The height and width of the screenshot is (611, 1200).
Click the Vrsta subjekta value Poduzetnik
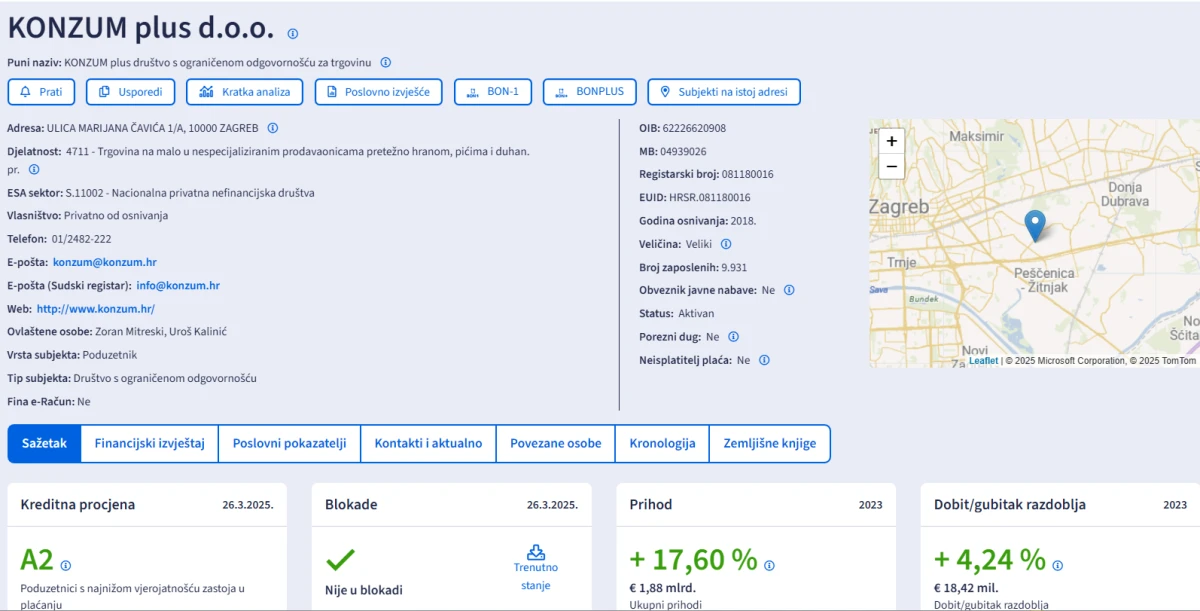[x=109, y=355]
